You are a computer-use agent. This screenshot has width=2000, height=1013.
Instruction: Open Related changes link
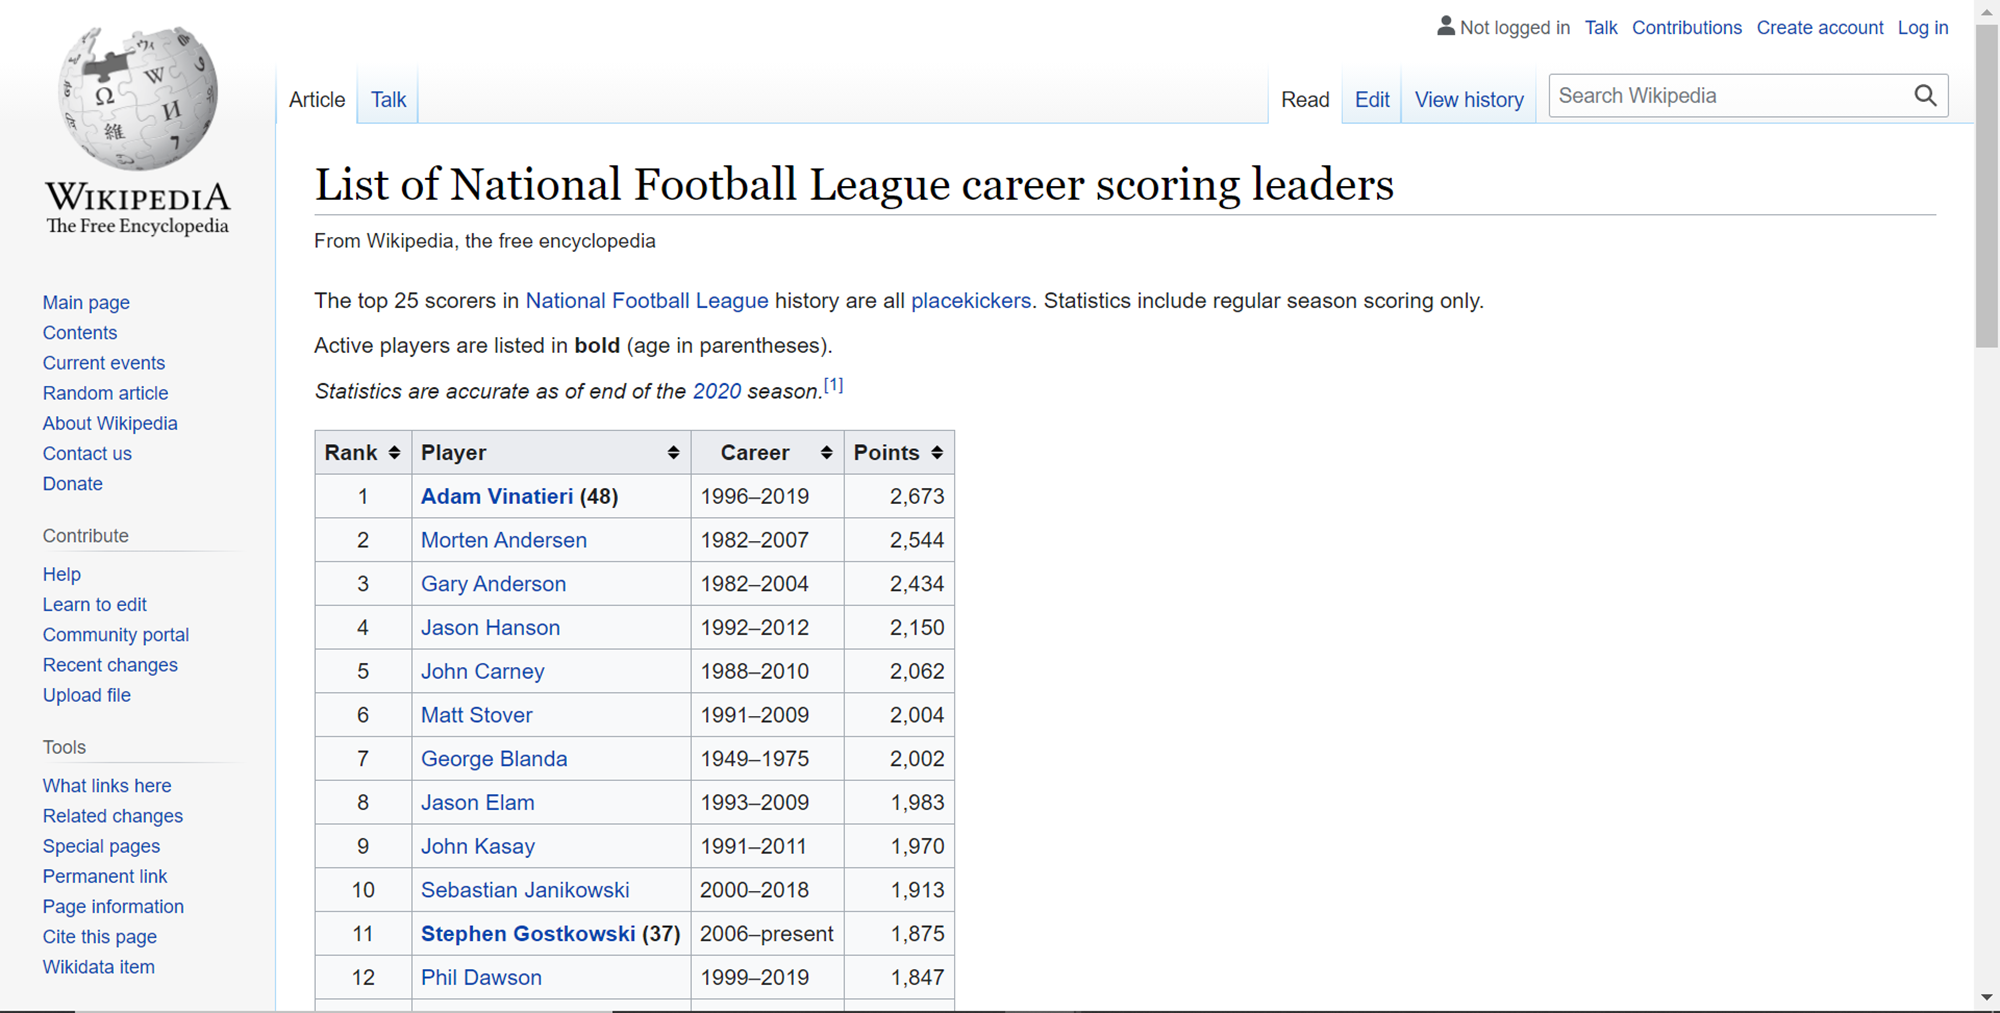(113, 816)
